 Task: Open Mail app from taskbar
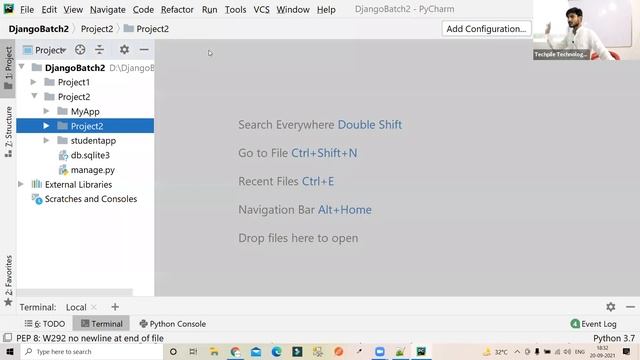click(x=256, y=351)
